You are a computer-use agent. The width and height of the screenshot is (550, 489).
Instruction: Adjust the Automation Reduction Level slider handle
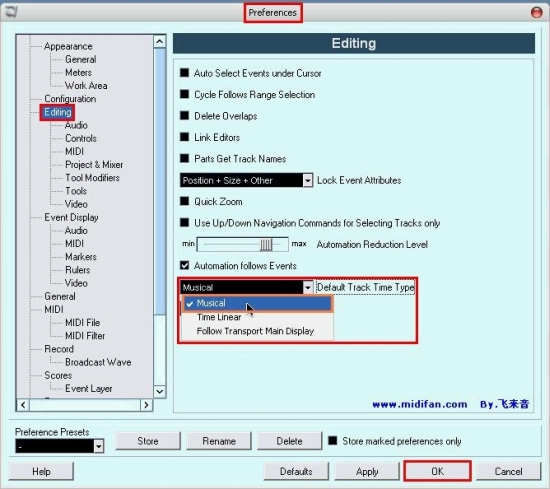pyautogui.click(x=266, y=244)
